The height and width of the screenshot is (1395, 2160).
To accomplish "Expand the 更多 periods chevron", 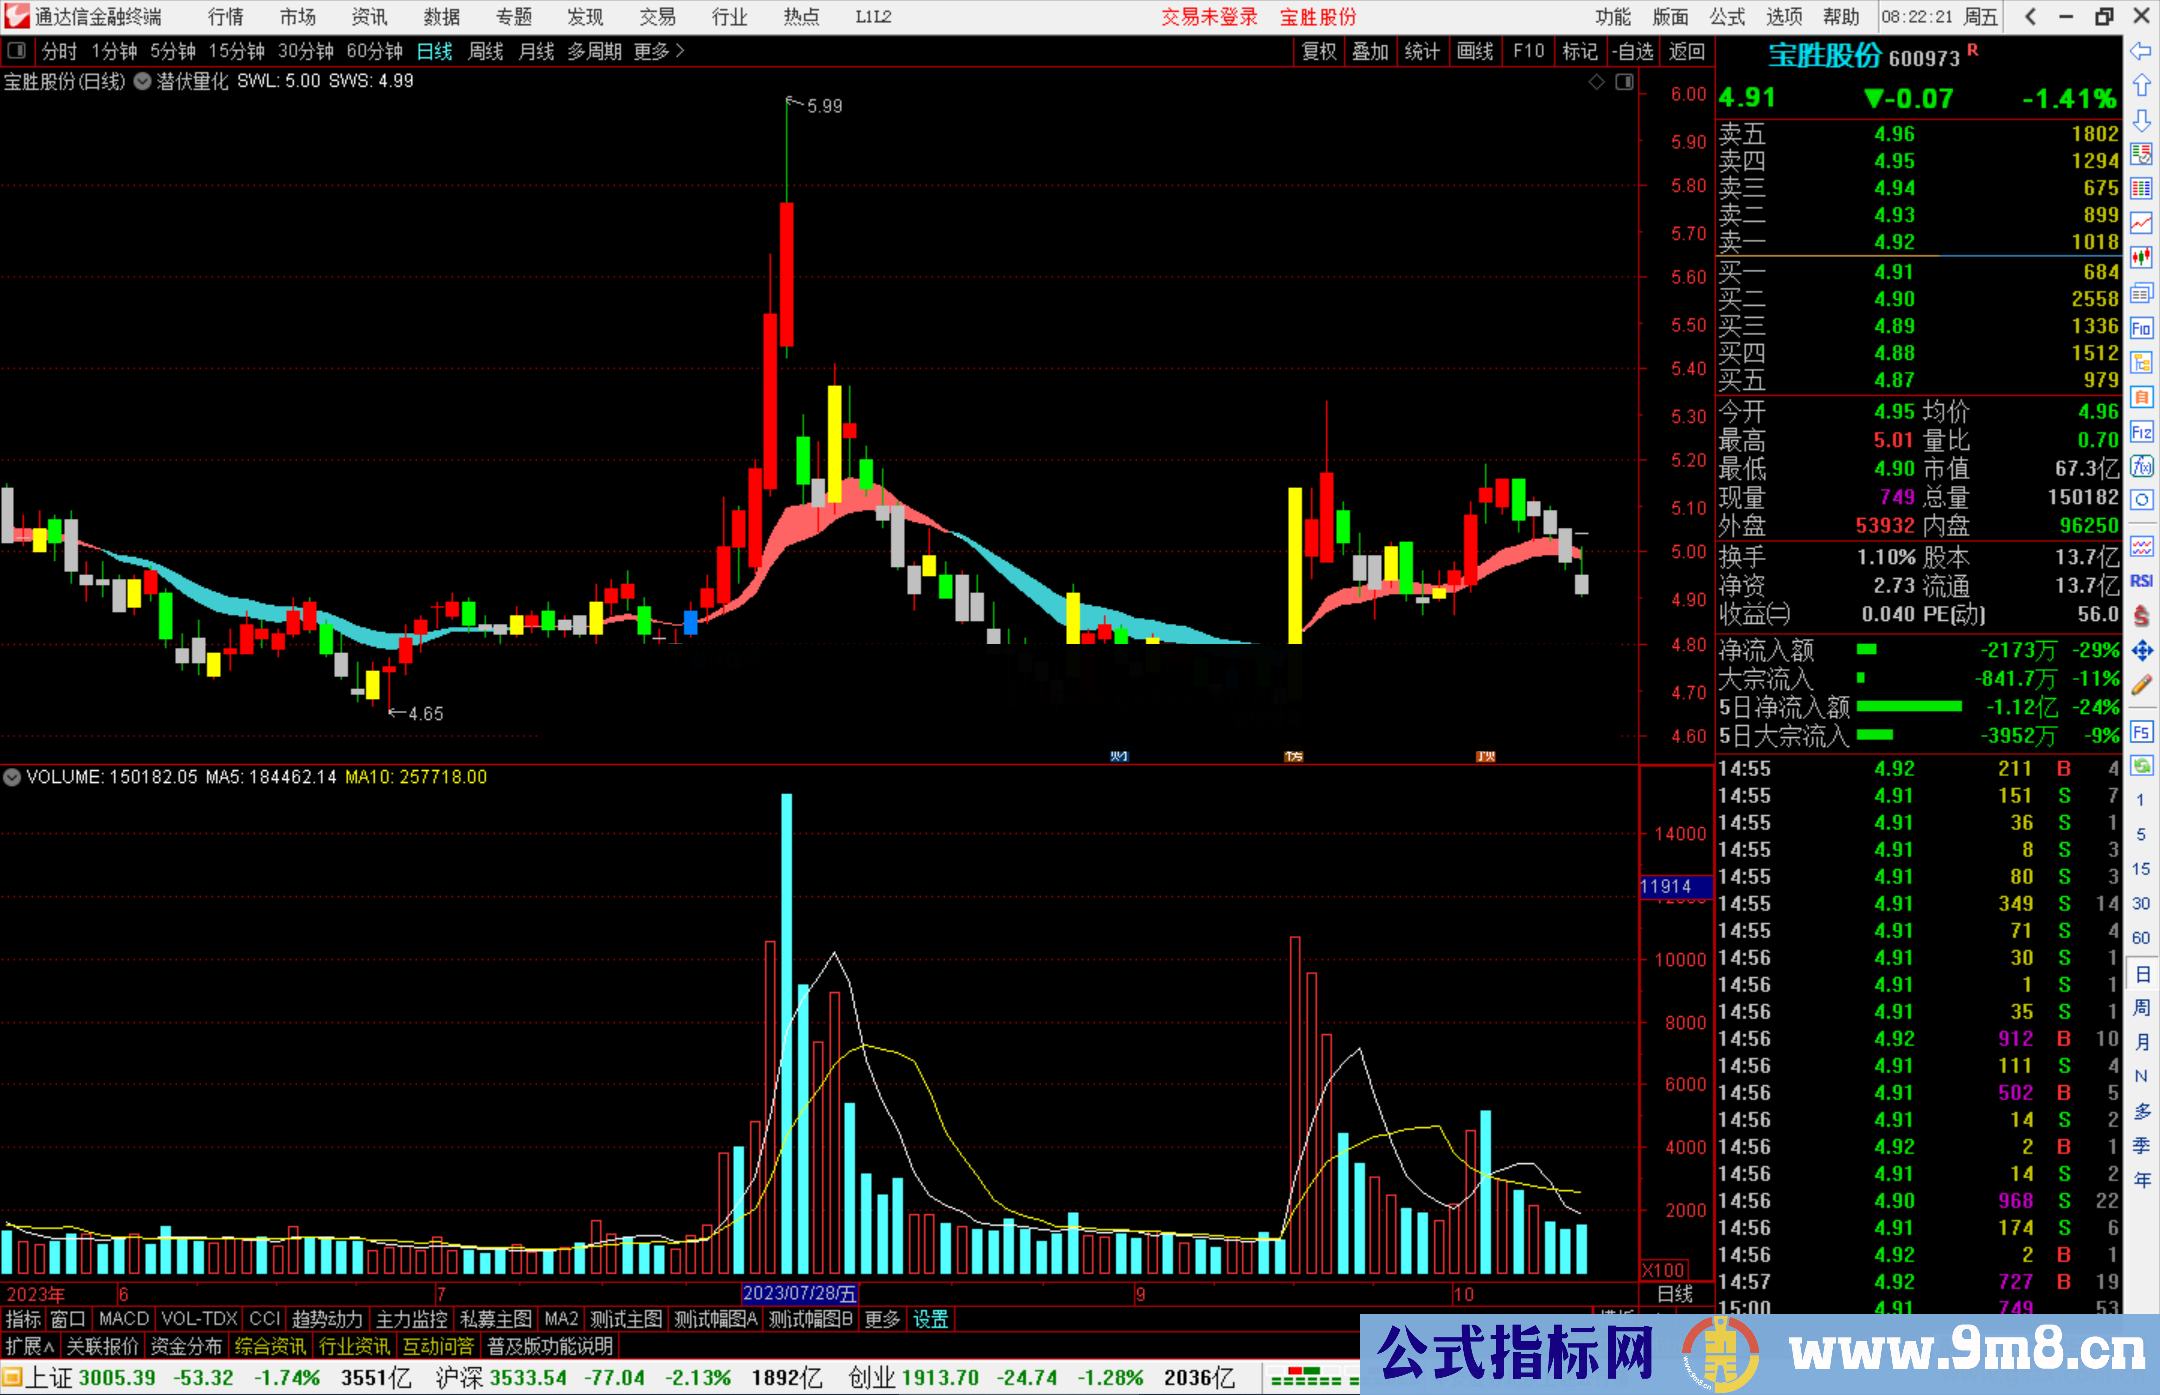I will tap(681, 50).
